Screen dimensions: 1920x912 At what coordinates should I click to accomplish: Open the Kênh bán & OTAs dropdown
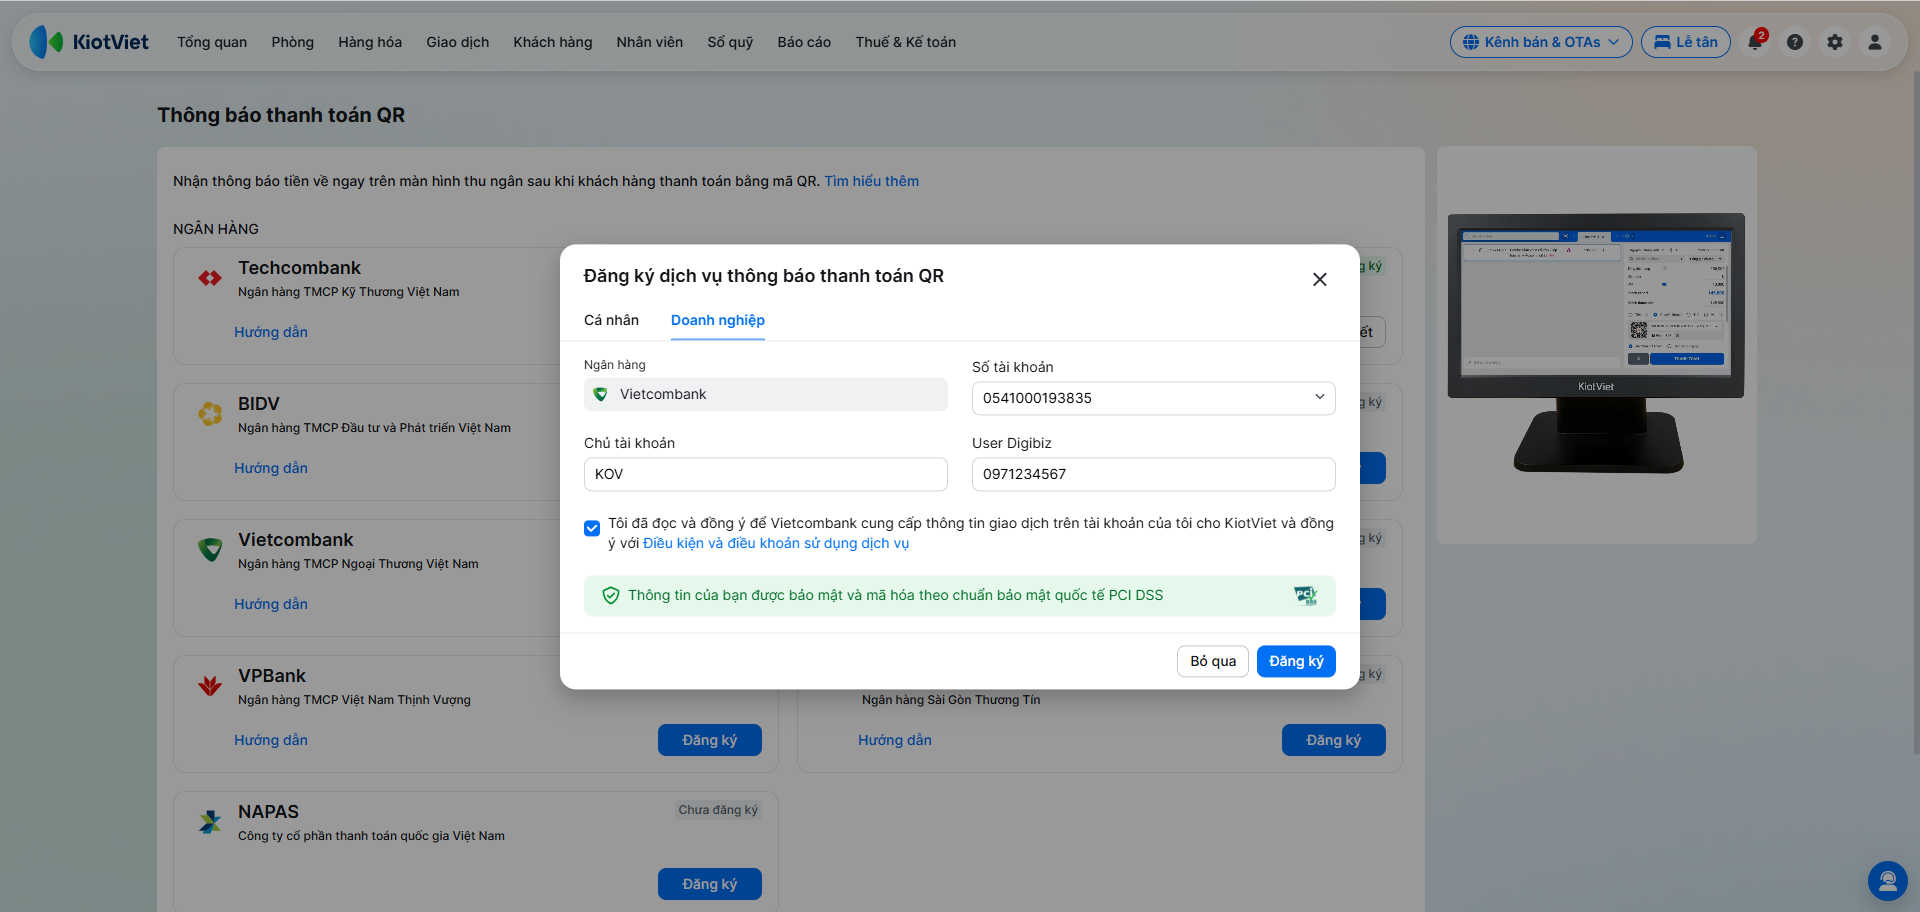(x=1541, y=42)
